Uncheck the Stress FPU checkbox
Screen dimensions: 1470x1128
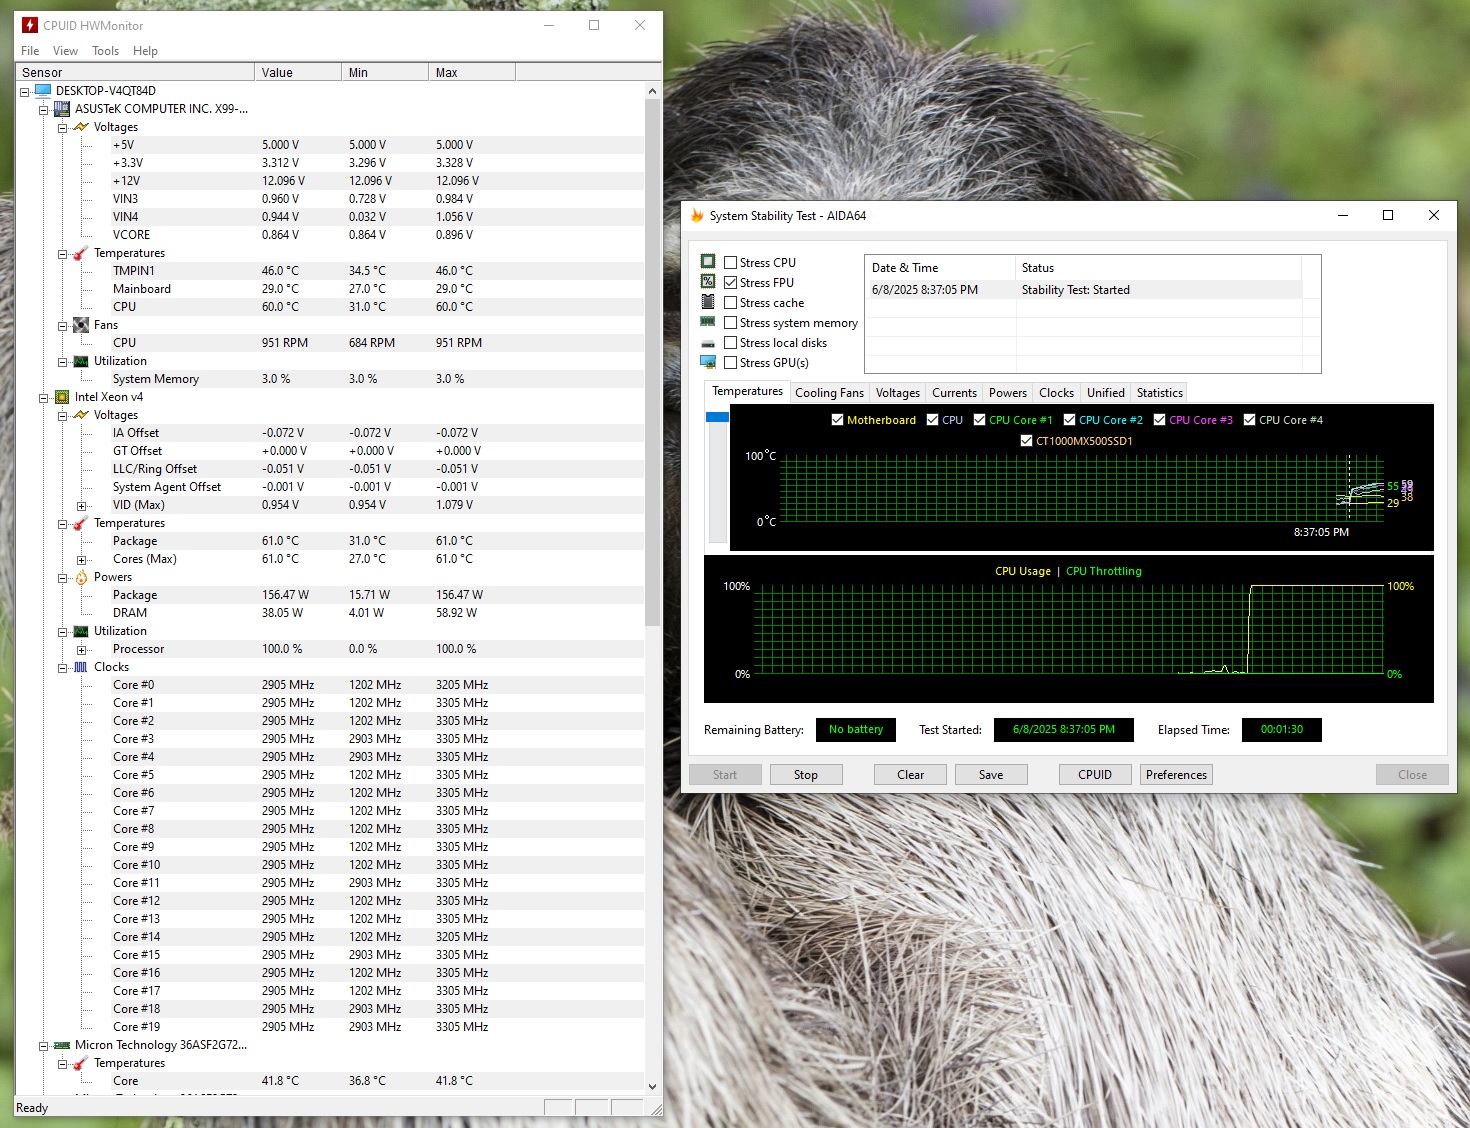731,283
